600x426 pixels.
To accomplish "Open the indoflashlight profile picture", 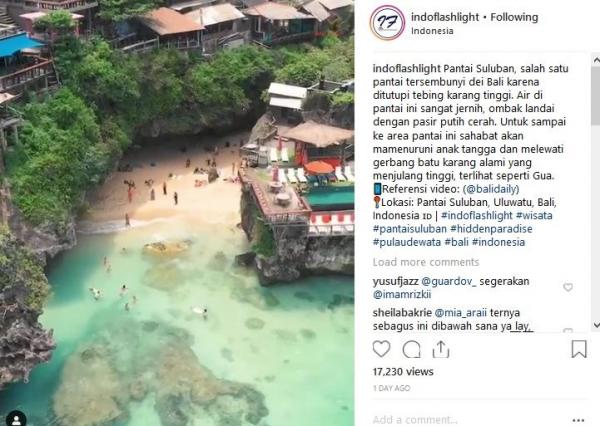I will point(387,23).
